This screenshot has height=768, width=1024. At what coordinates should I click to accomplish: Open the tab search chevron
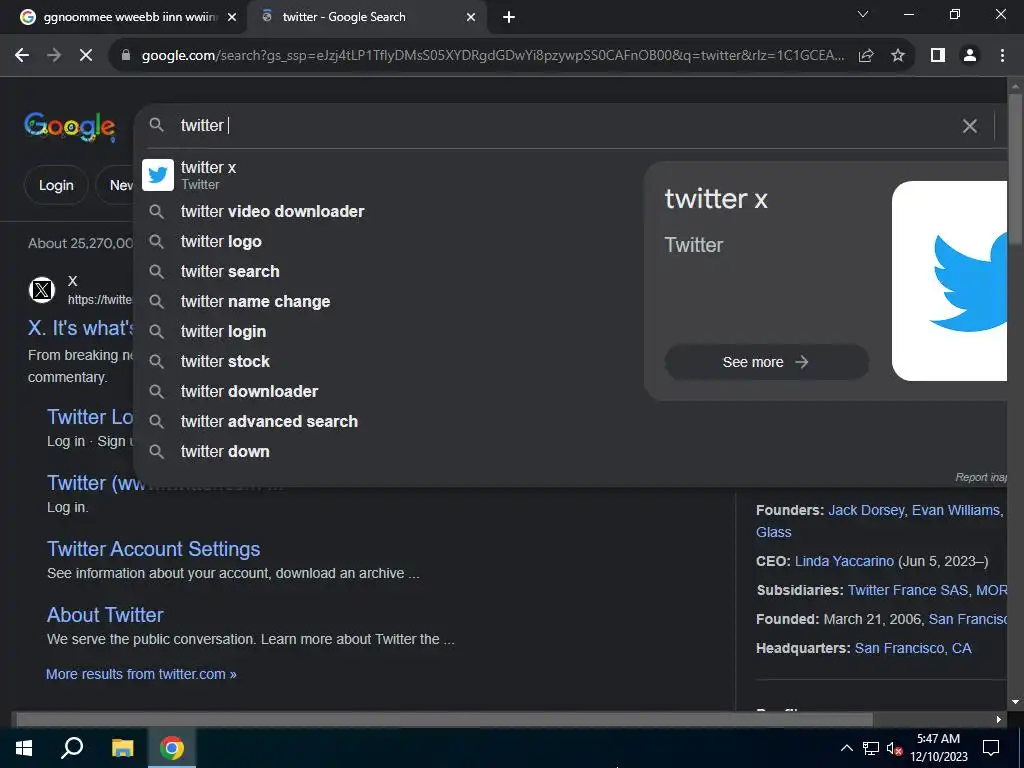pyautogui.click(x=863, y=14)
